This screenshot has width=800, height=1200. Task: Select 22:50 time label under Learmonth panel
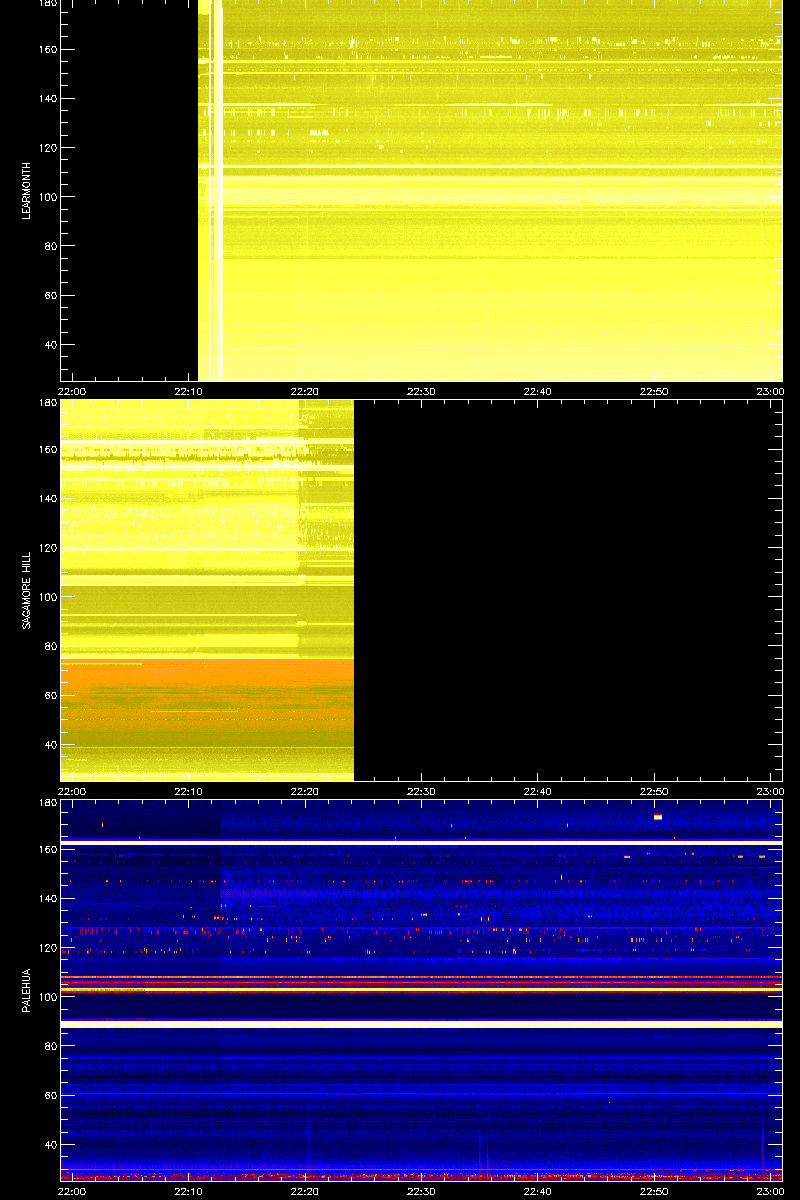[x=654, y=391]
